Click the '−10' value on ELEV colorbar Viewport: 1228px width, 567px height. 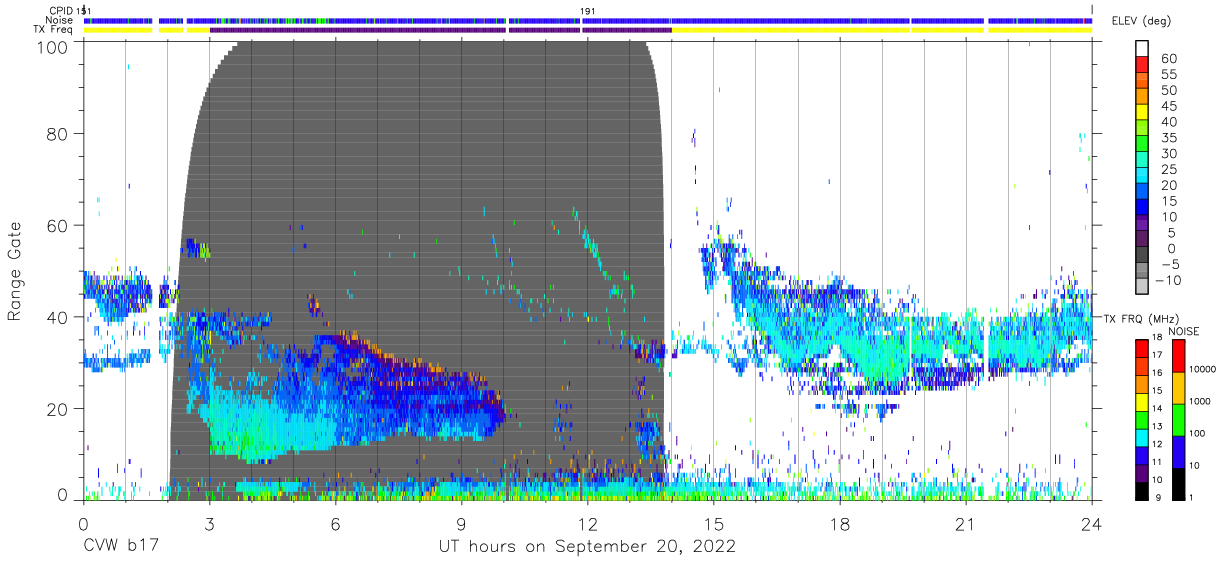(x=1168, y=281)
